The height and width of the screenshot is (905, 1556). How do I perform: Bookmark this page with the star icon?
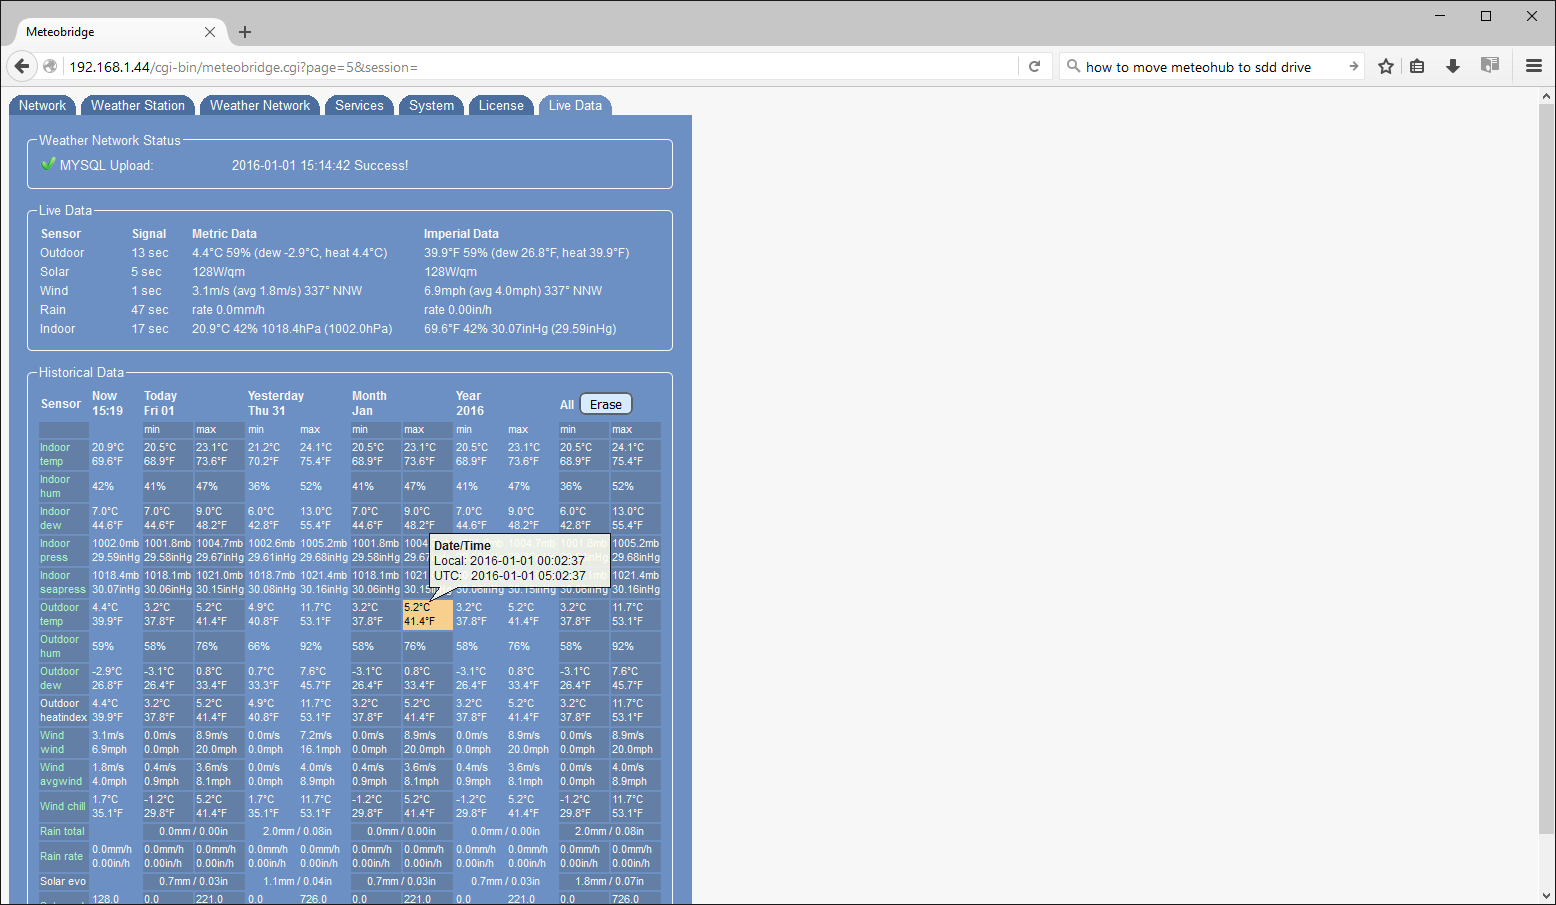(1386, 67)
